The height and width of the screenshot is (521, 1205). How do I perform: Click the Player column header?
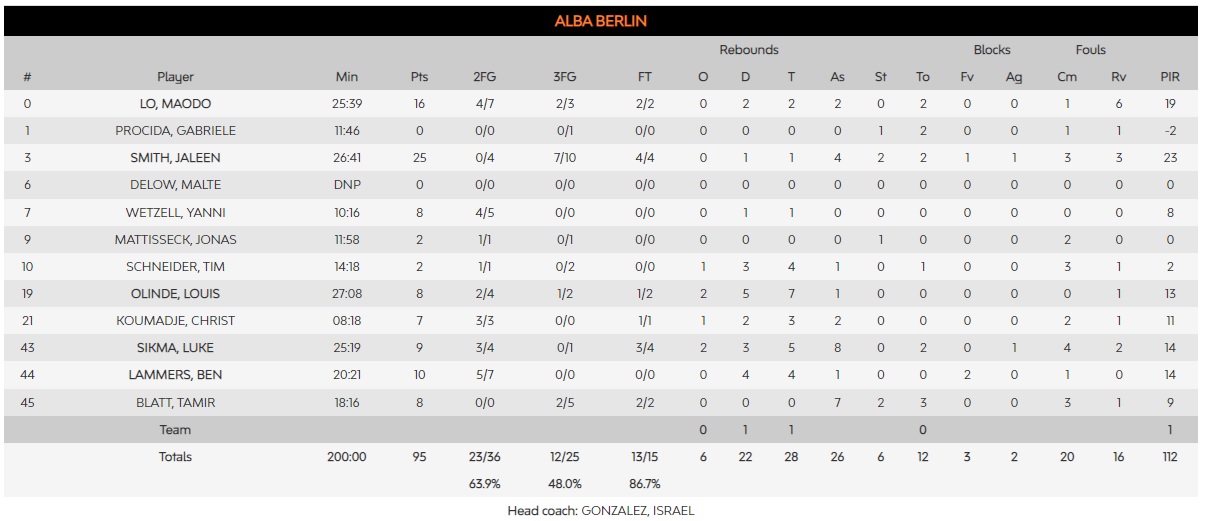pos(175,77)
